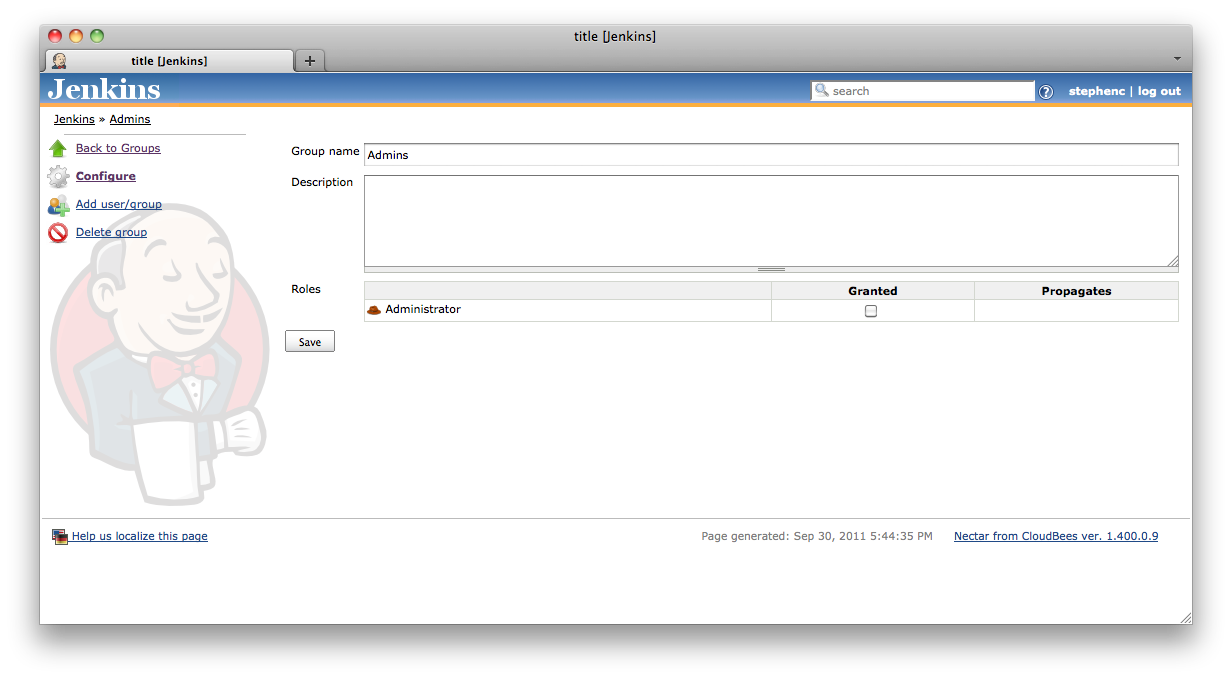The image size is (1232, 679).
Task: Toggle Granted checkbox for Administrator role
Action: pos(871,311)
